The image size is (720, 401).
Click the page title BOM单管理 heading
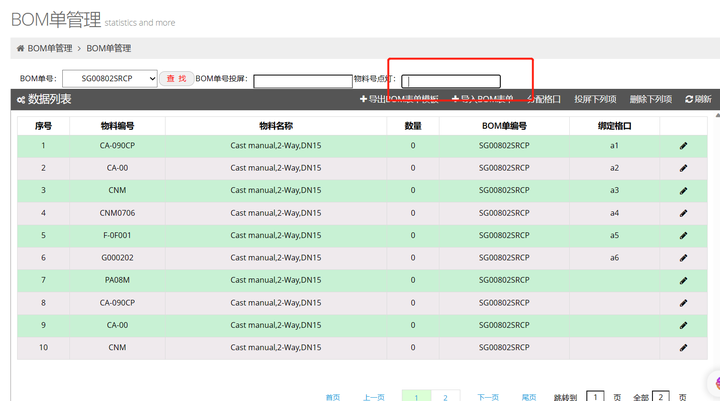tap(56, 20)
